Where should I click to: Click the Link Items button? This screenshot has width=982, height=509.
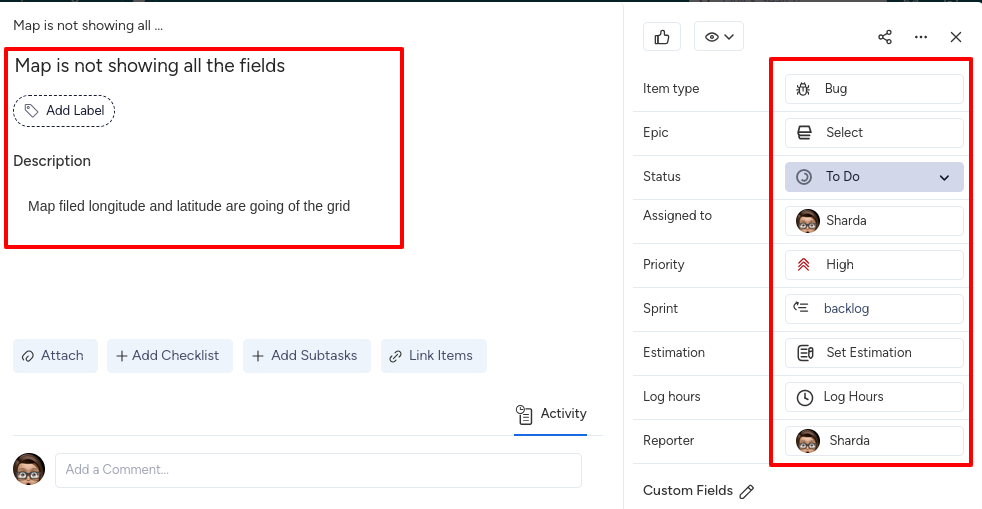click(434, 356)
